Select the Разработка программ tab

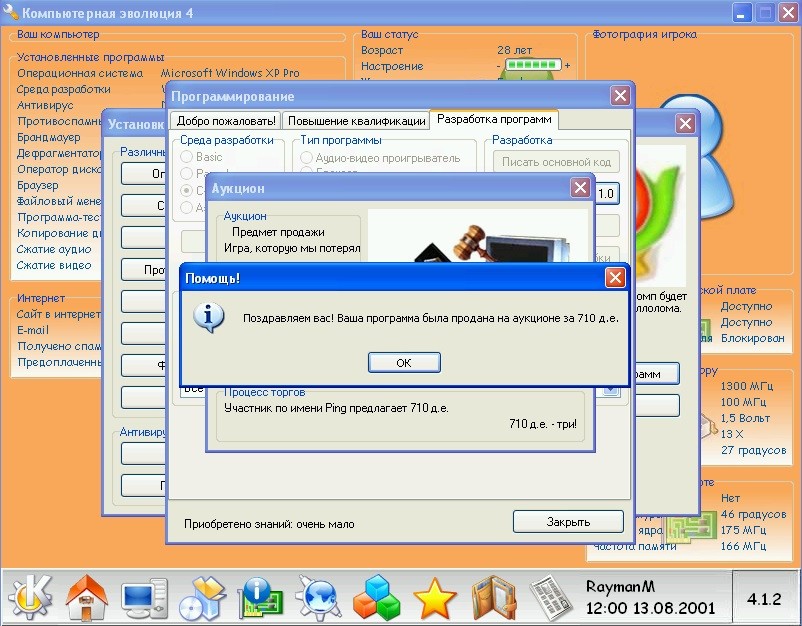pyautogui.click(x=494, y=120)
